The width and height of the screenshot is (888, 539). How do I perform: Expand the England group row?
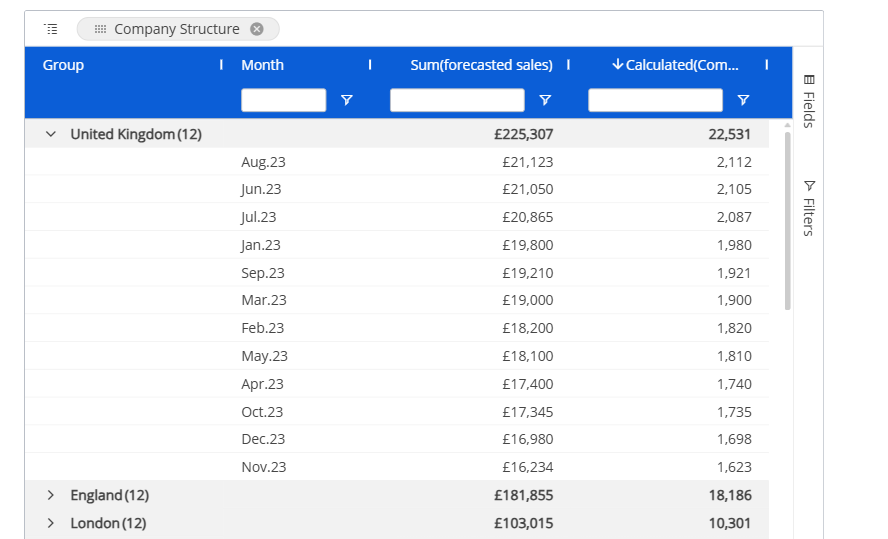pyautogui.click(x=50, y=495)
